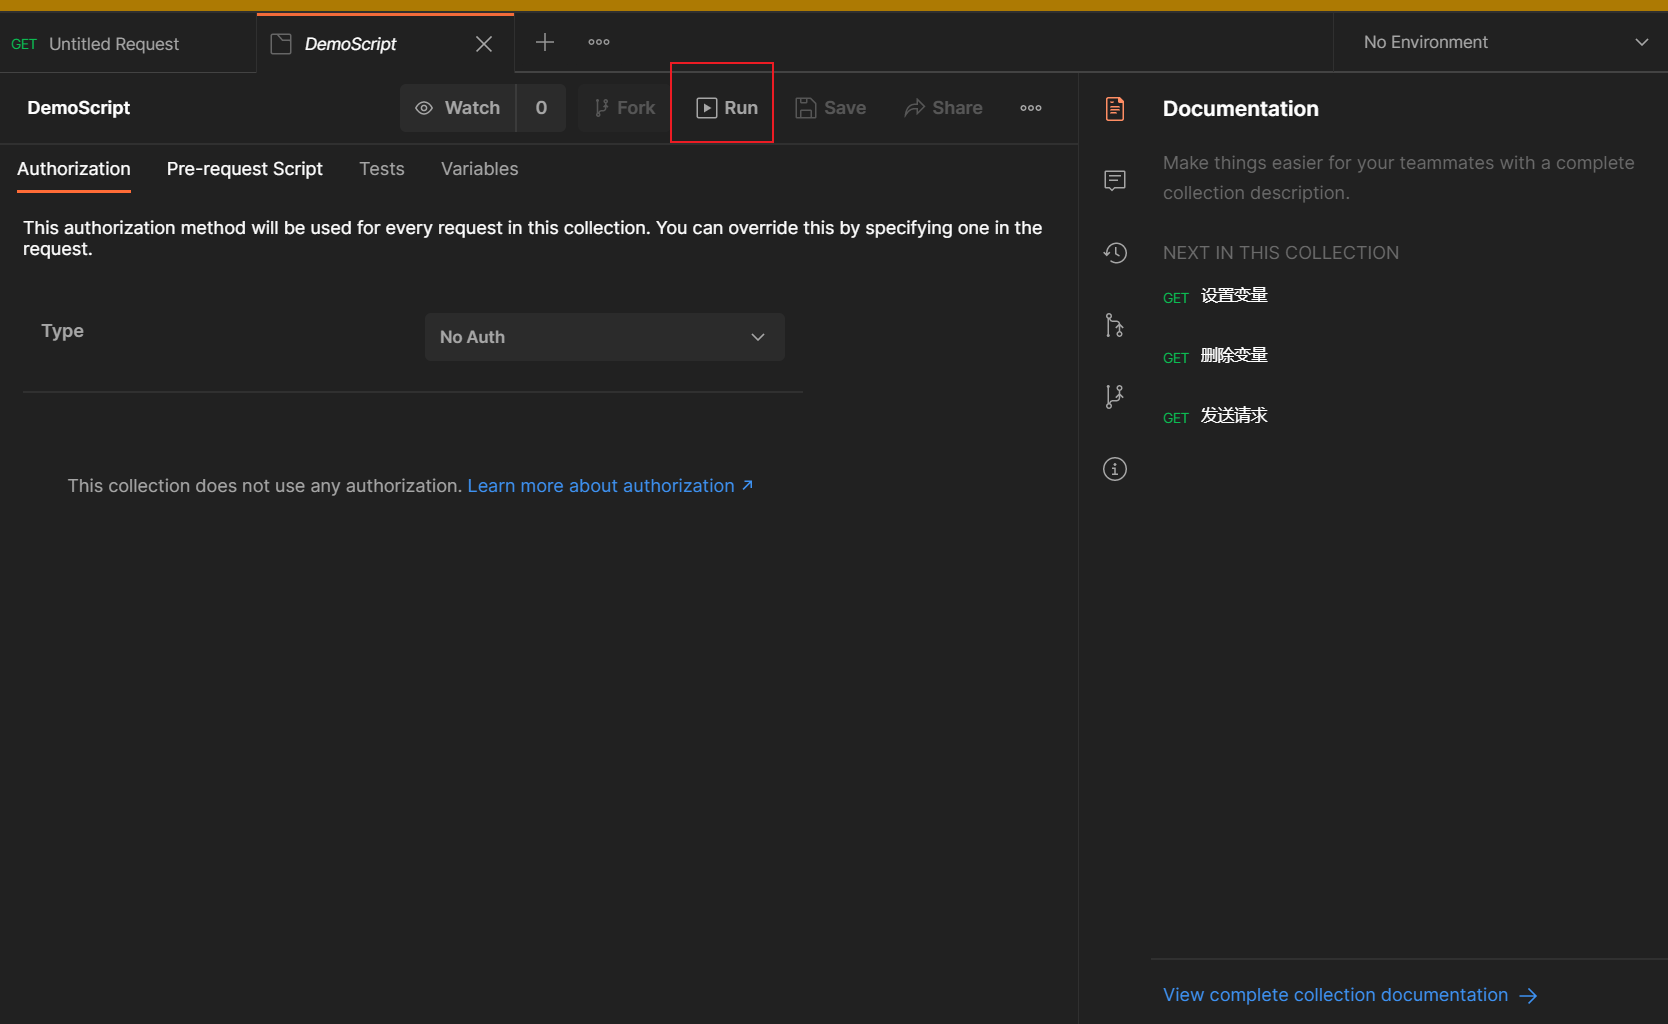This screenshot has width=1668, height=1024.
Task: Open the Forks sidebar icon
Action: (1115, 397)
